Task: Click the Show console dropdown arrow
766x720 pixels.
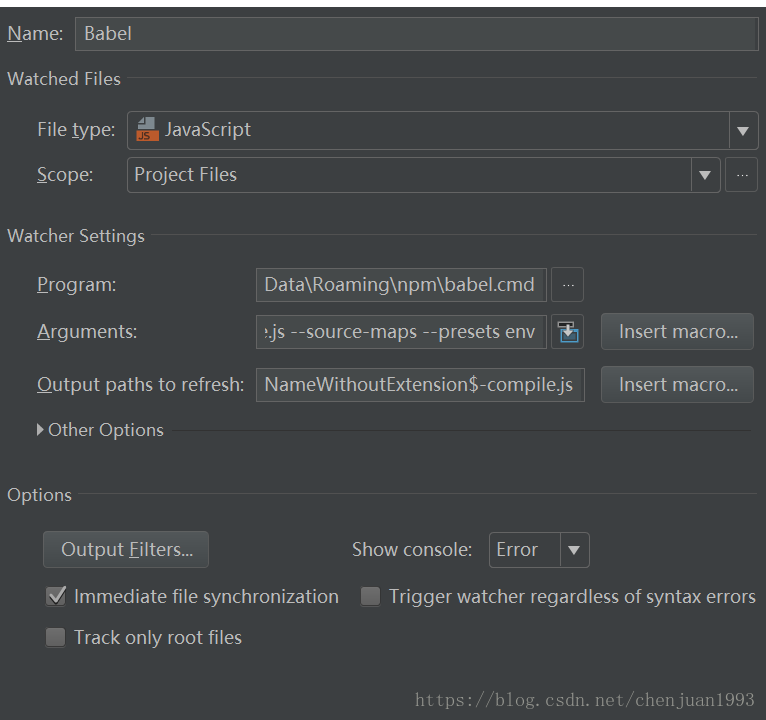Action: (x=574, y=550)
